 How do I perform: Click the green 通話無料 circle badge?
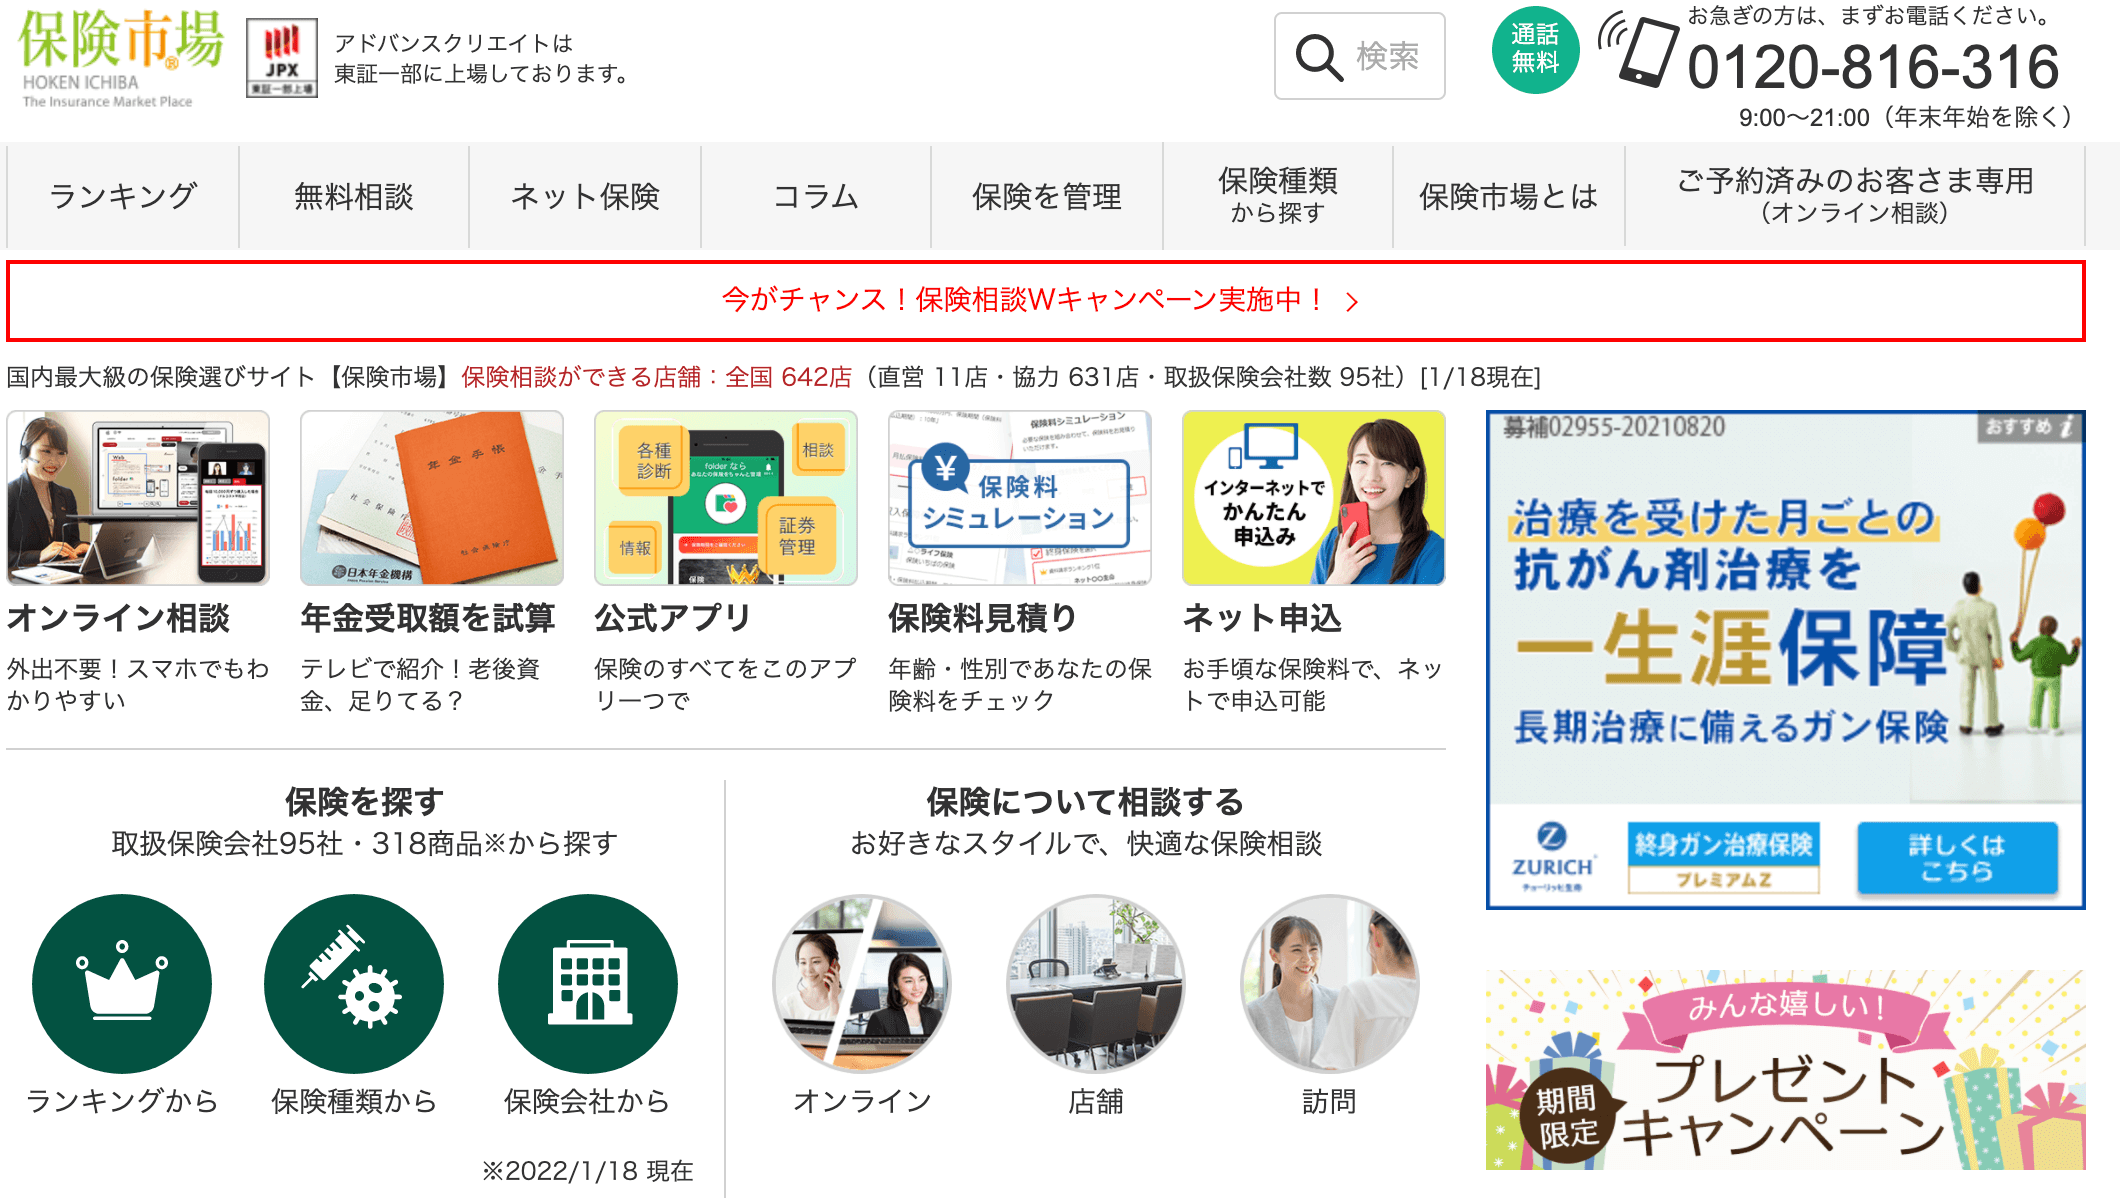coord(1535,50)
